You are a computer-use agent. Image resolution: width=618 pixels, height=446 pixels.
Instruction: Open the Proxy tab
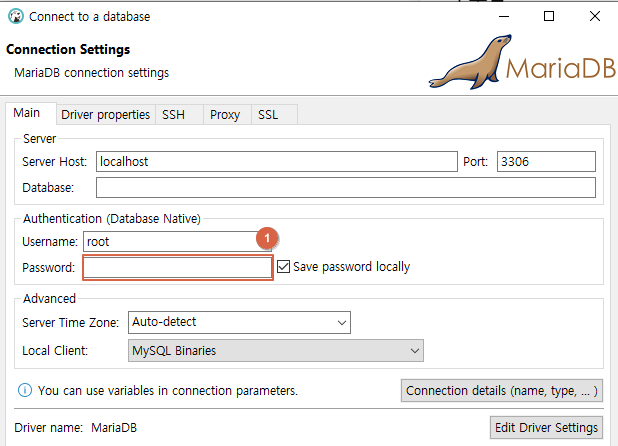pos(225,115)
